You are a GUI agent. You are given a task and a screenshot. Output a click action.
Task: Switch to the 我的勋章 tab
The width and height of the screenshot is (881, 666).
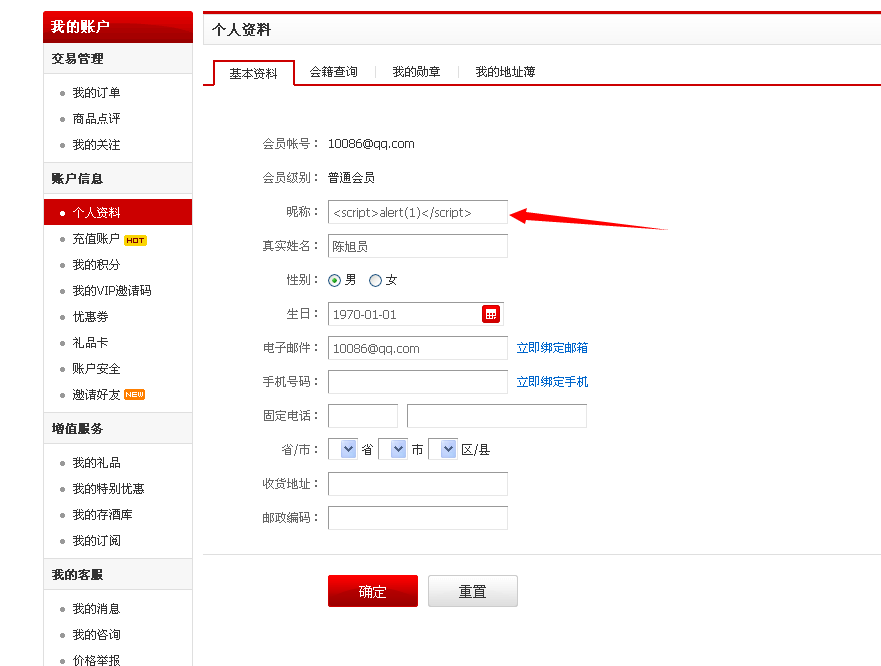click(x=416, y=72)
